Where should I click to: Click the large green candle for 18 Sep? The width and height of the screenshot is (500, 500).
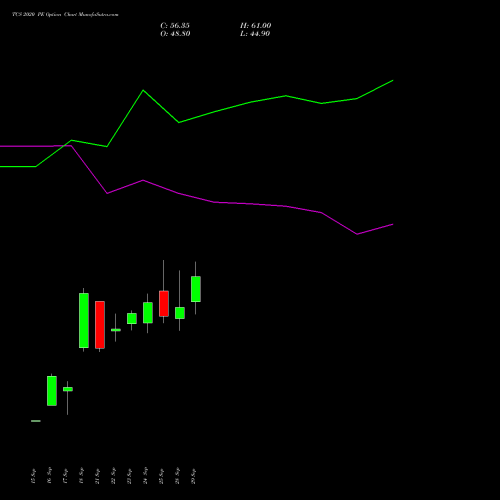84,320
